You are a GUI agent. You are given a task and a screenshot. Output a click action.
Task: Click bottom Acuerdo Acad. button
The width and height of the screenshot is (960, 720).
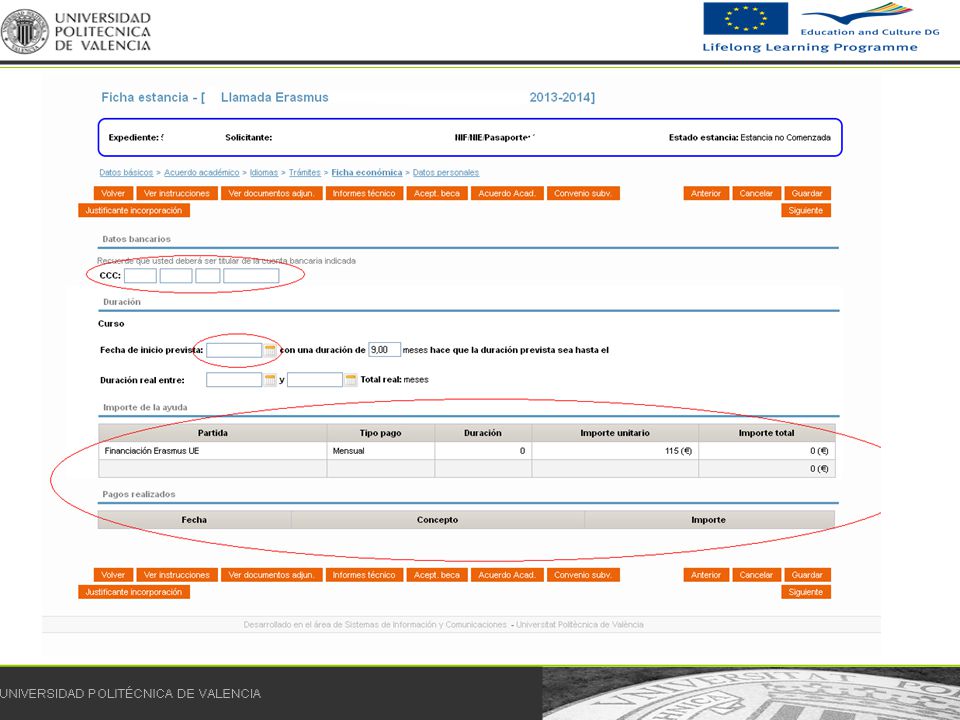[x=507, y=575]
